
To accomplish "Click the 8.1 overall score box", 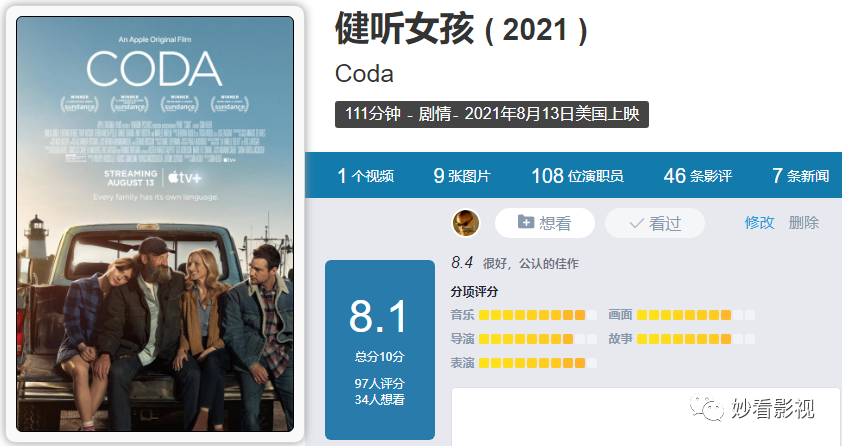I will click(380, 350).
